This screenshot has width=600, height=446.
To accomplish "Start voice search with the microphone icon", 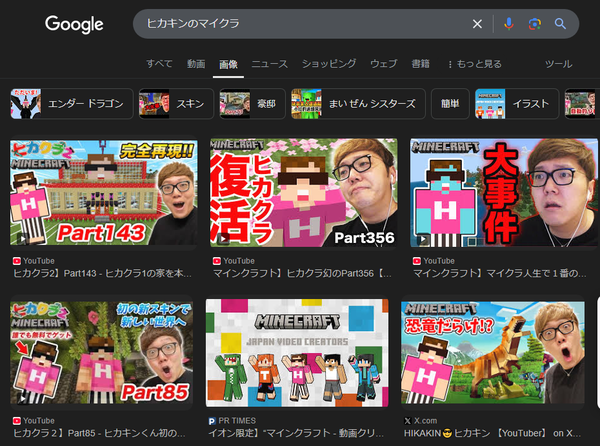I will pos(509,24).
